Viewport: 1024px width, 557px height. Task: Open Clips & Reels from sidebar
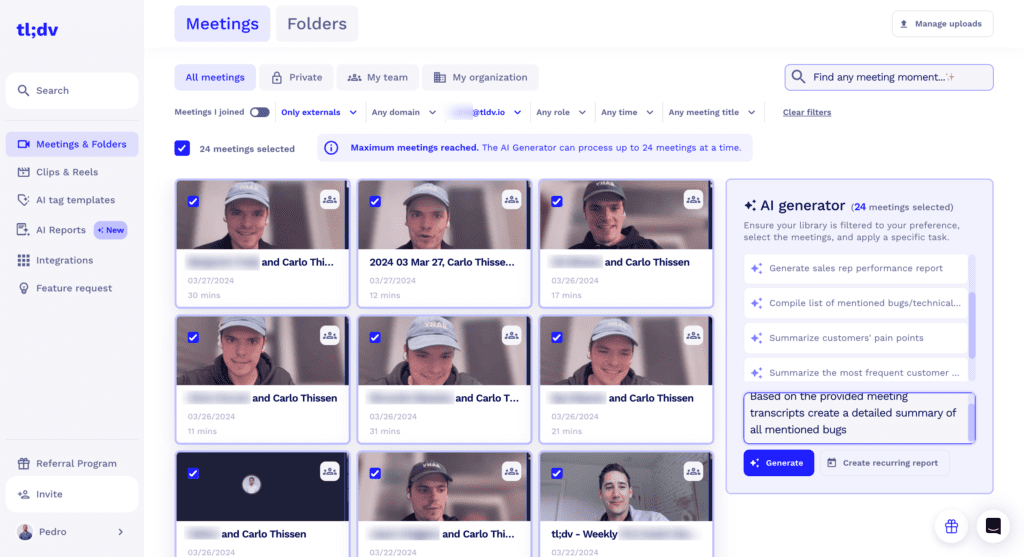pyautogui.click(x=67, y=172)
